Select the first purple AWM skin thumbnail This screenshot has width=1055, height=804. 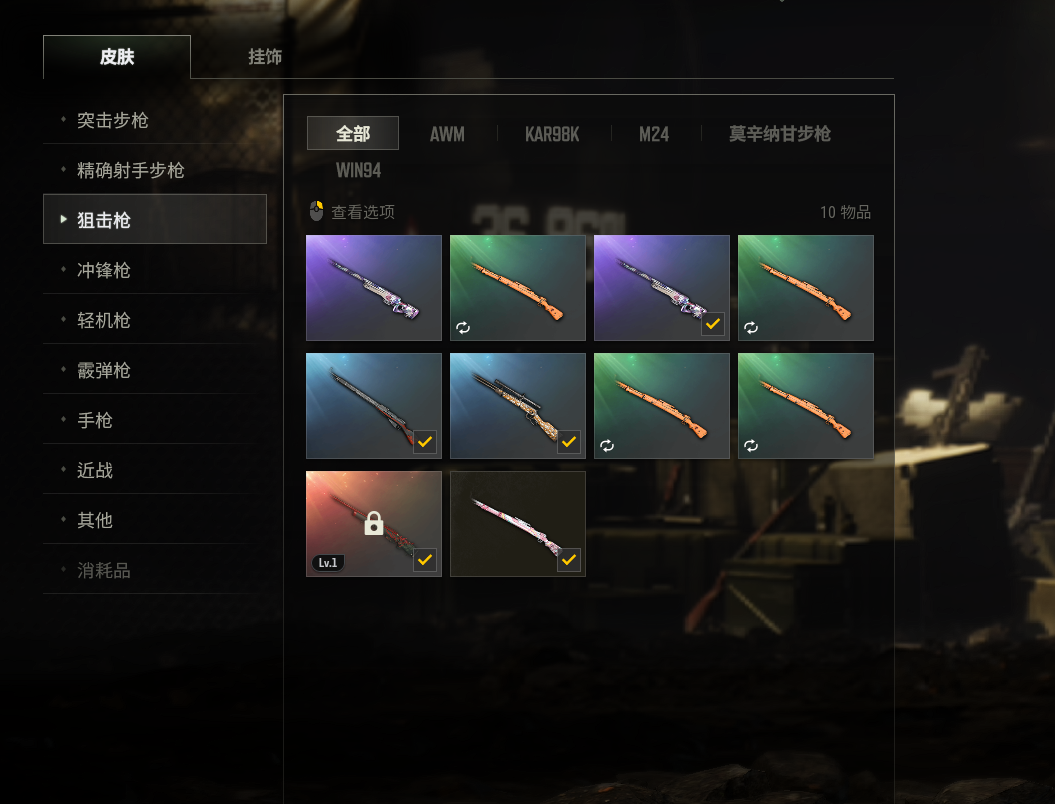point(374,288)
